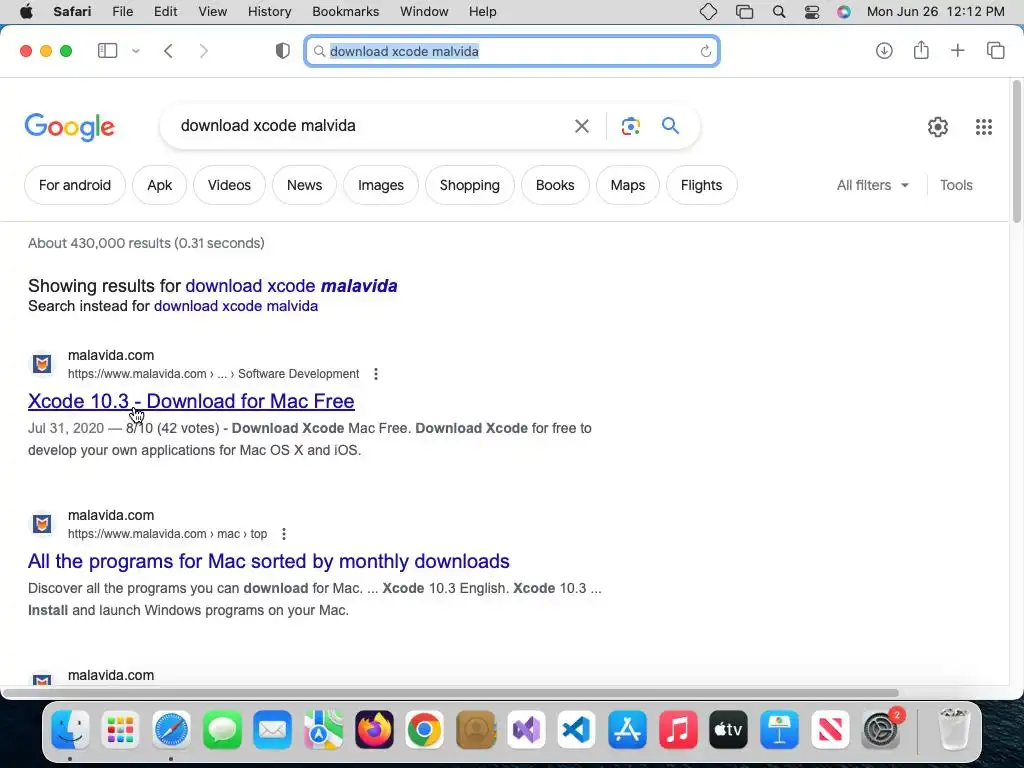Open the Help menu

point(483,12)
